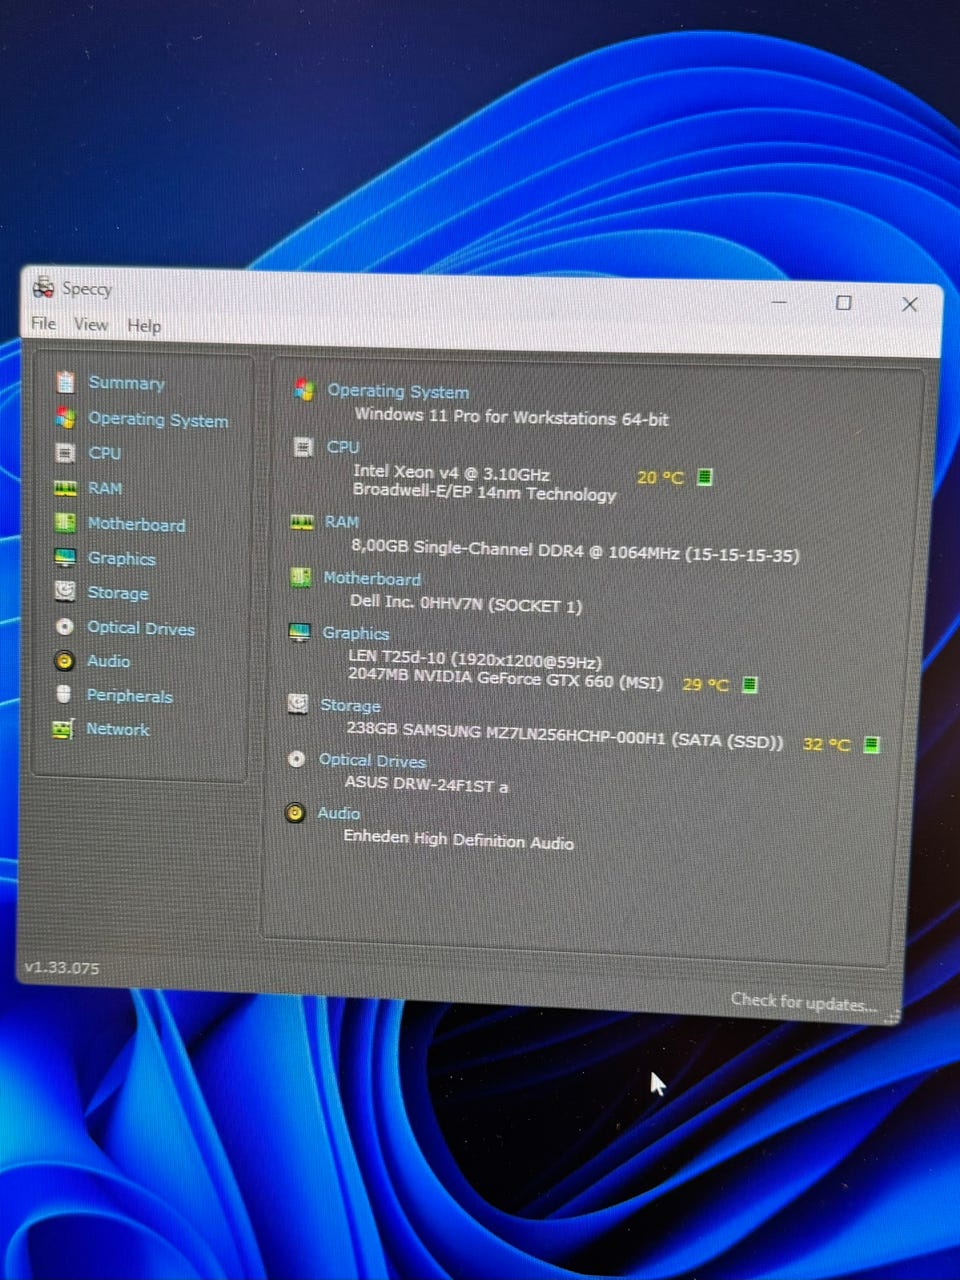Viewport: 960px width, 1280px height.
Task: Click the 20 °C CPU temperature value
Action: (x=660, y=477)
